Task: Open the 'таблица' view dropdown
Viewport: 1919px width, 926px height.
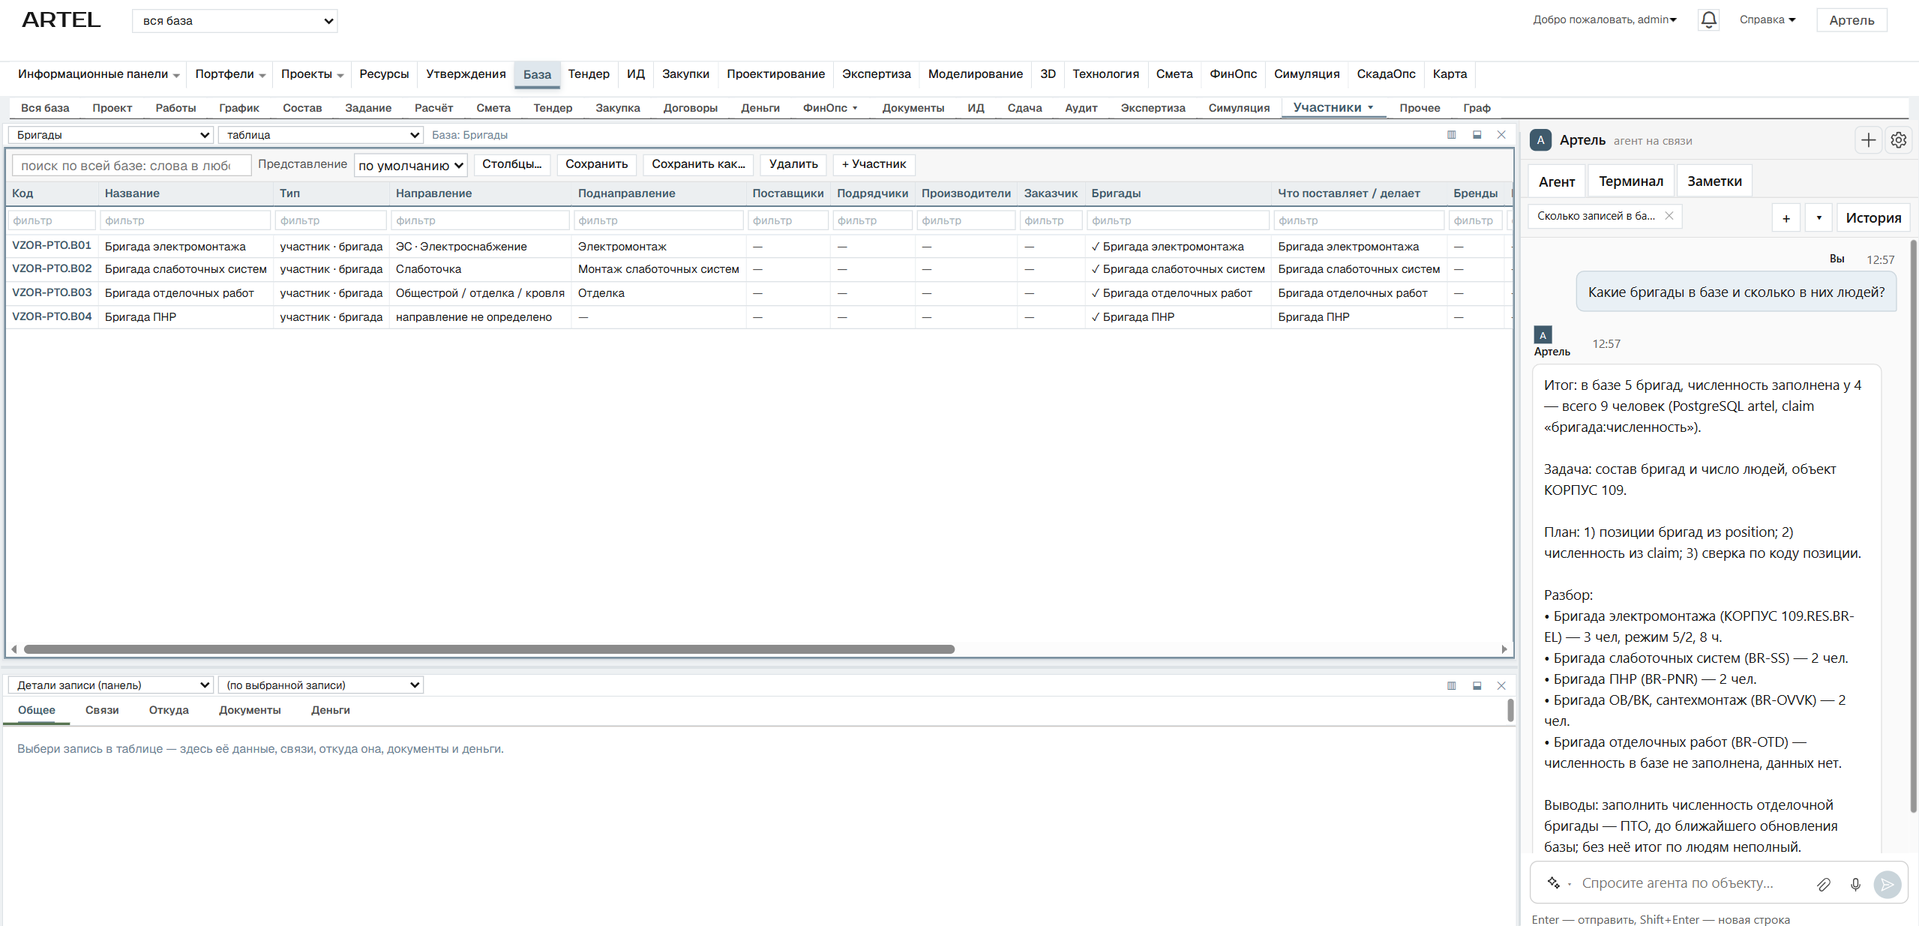Action: (321, 135)
